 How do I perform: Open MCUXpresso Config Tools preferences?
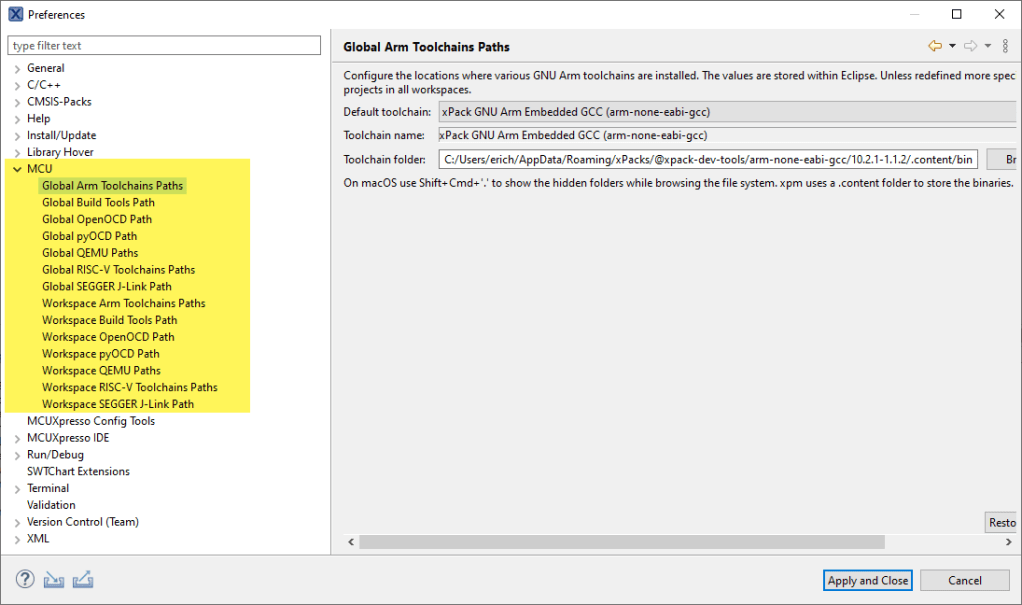tap(90, 421)
